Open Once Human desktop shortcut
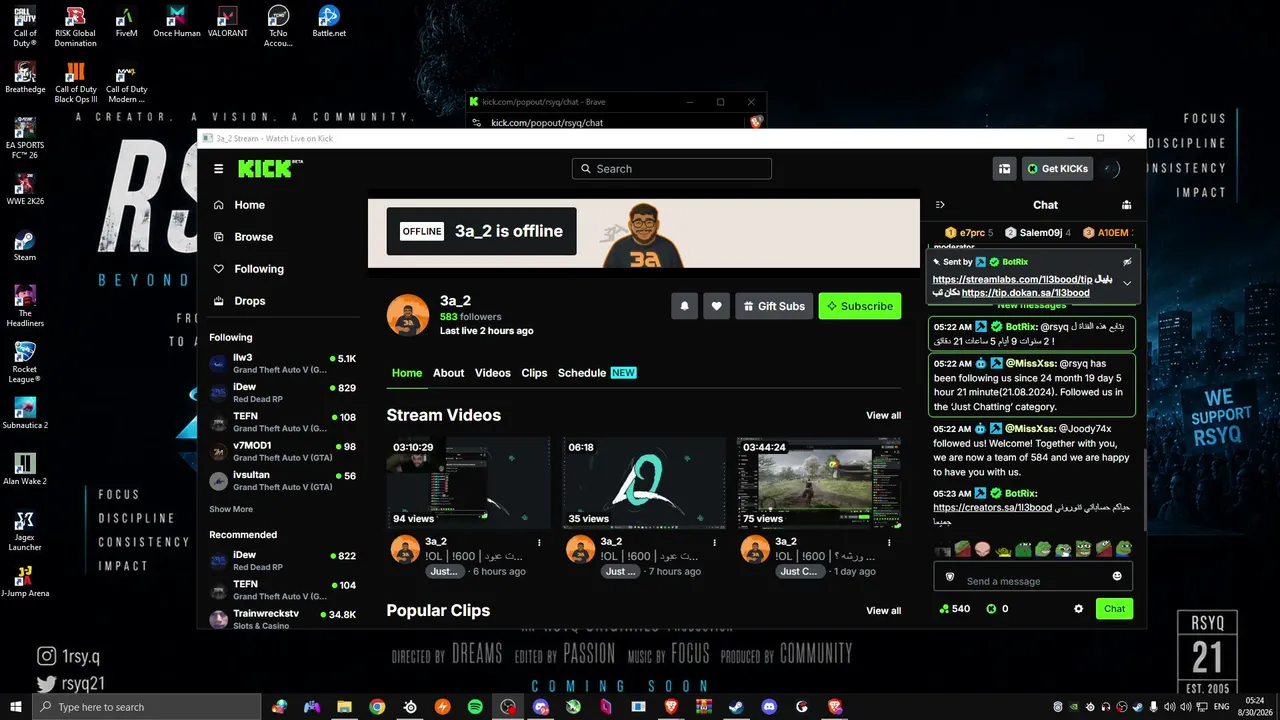 177,22
